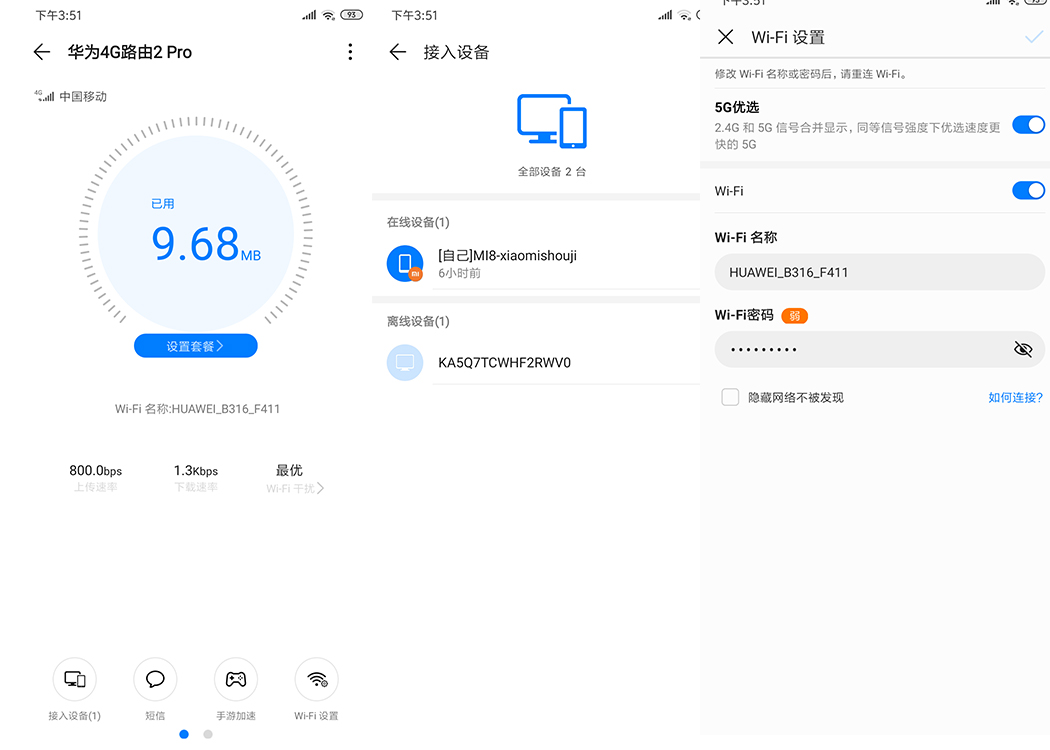Screen dimensions: 1050x750
Task: Reveal Wi-Fi password with the eye icon
Action: 1022,349
